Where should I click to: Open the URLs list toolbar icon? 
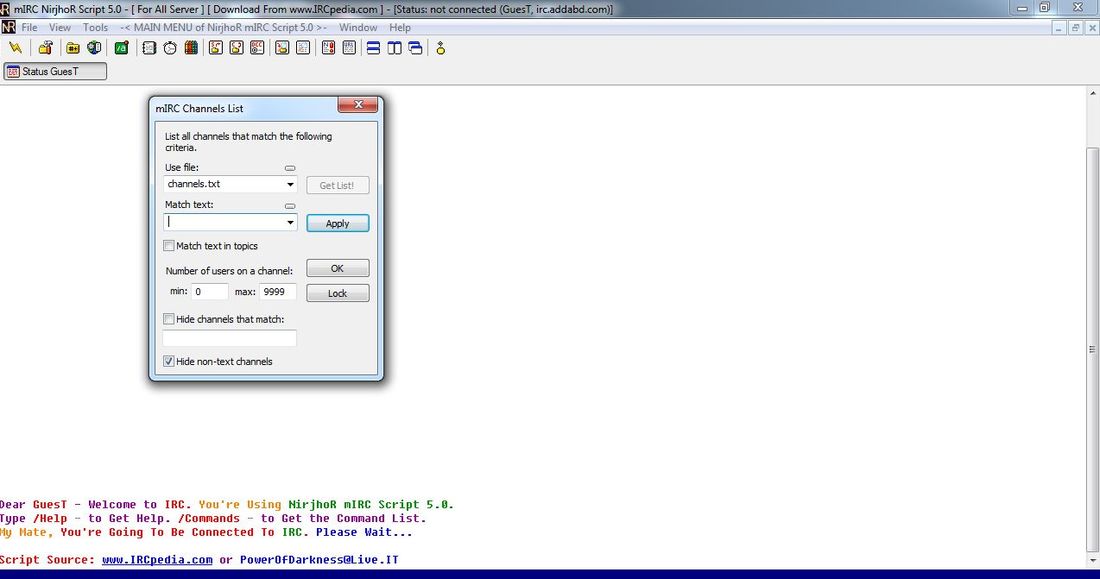tap(349, 48)
